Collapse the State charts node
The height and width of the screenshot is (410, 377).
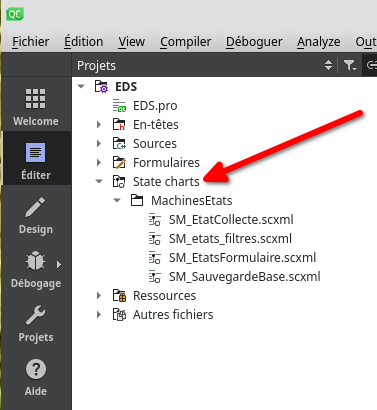99,181
